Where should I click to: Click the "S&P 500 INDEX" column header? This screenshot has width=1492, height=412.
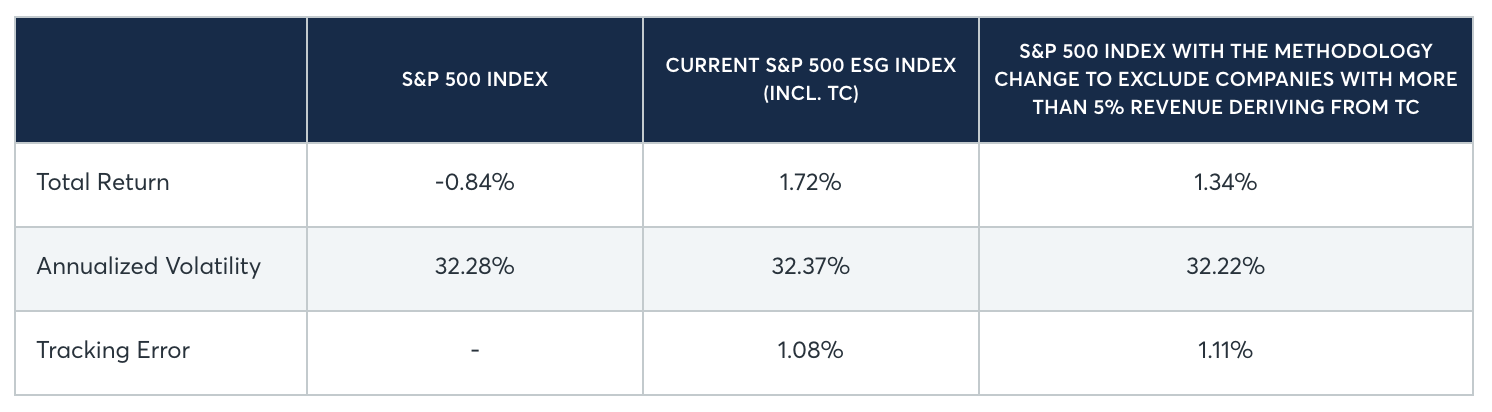[474, 80]
